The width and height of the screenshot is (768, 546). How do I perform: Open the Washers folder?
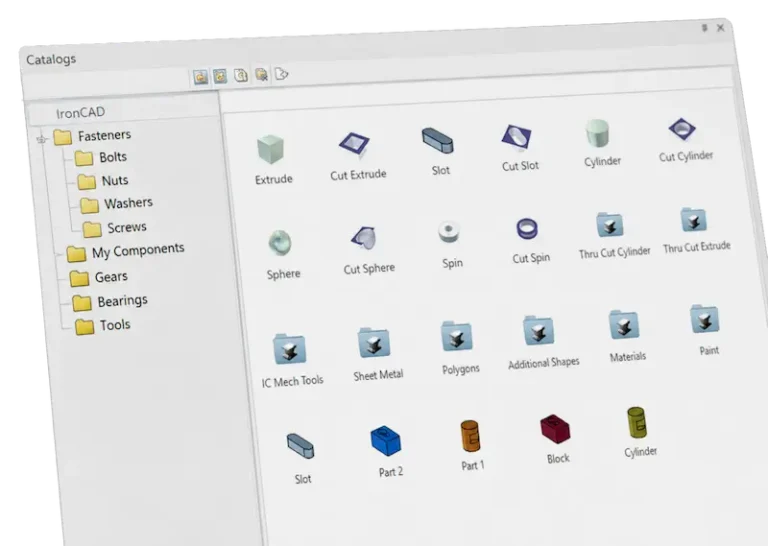point(117,203)
